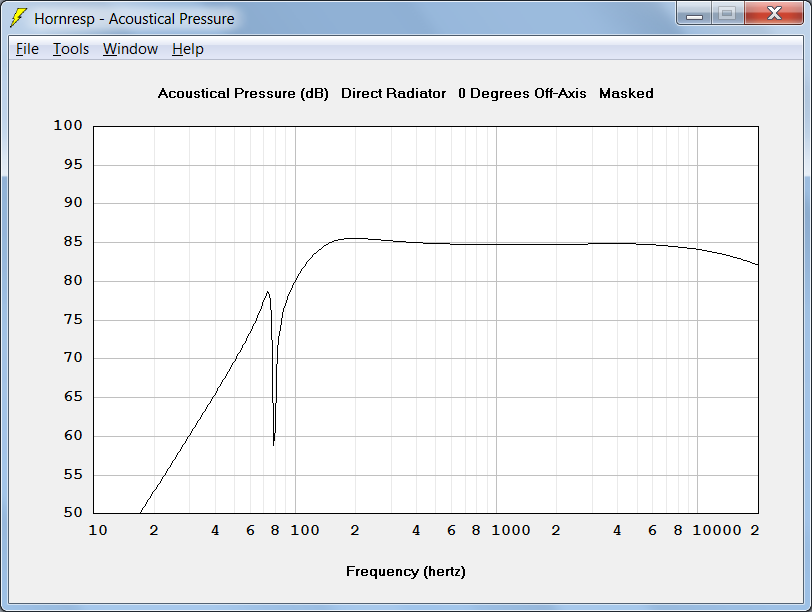Close the Acoustical Pressure window
Screen dimensions: 812x612
(x=774, y=13)
